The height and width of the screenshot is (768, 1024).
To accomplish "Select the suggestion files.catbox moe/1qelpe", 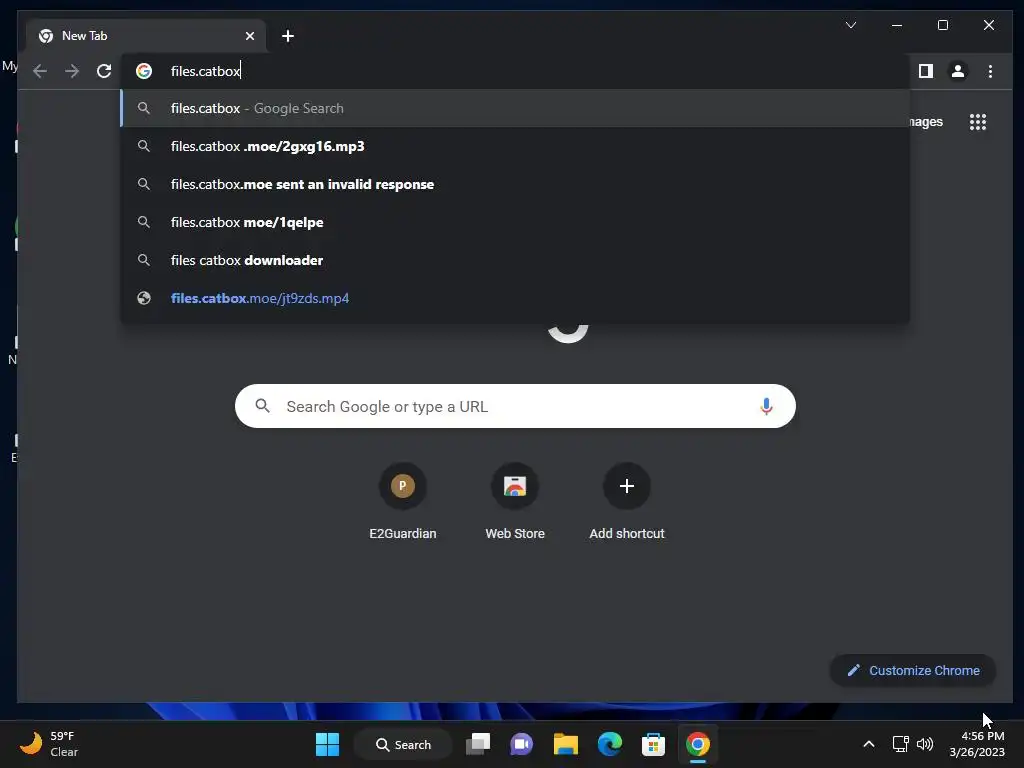I will [515, 222].
